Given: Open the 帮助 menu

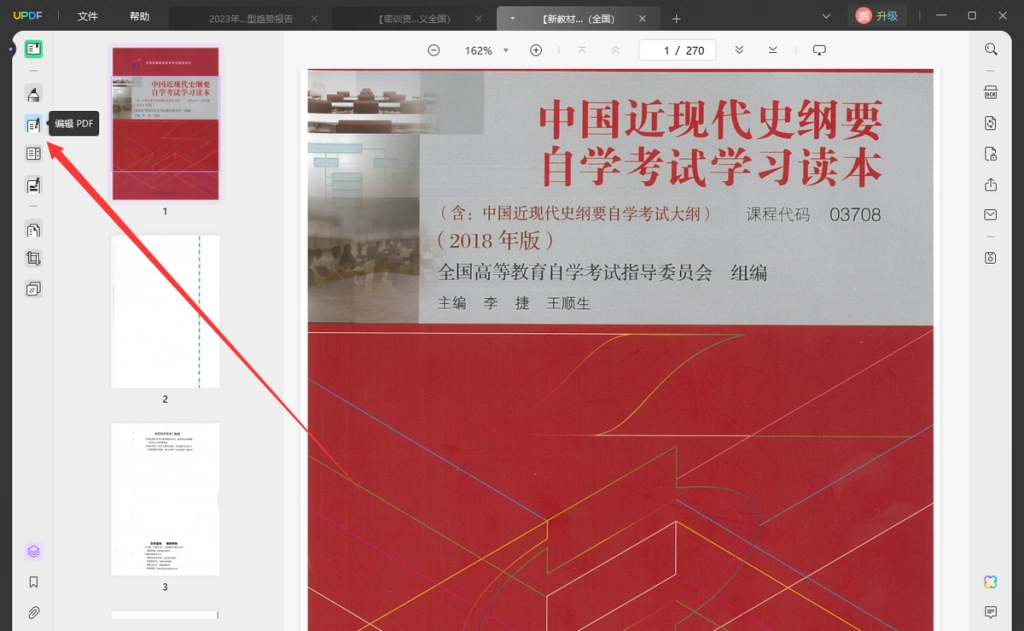Looking at the screenshot, I should coord(139,16).
